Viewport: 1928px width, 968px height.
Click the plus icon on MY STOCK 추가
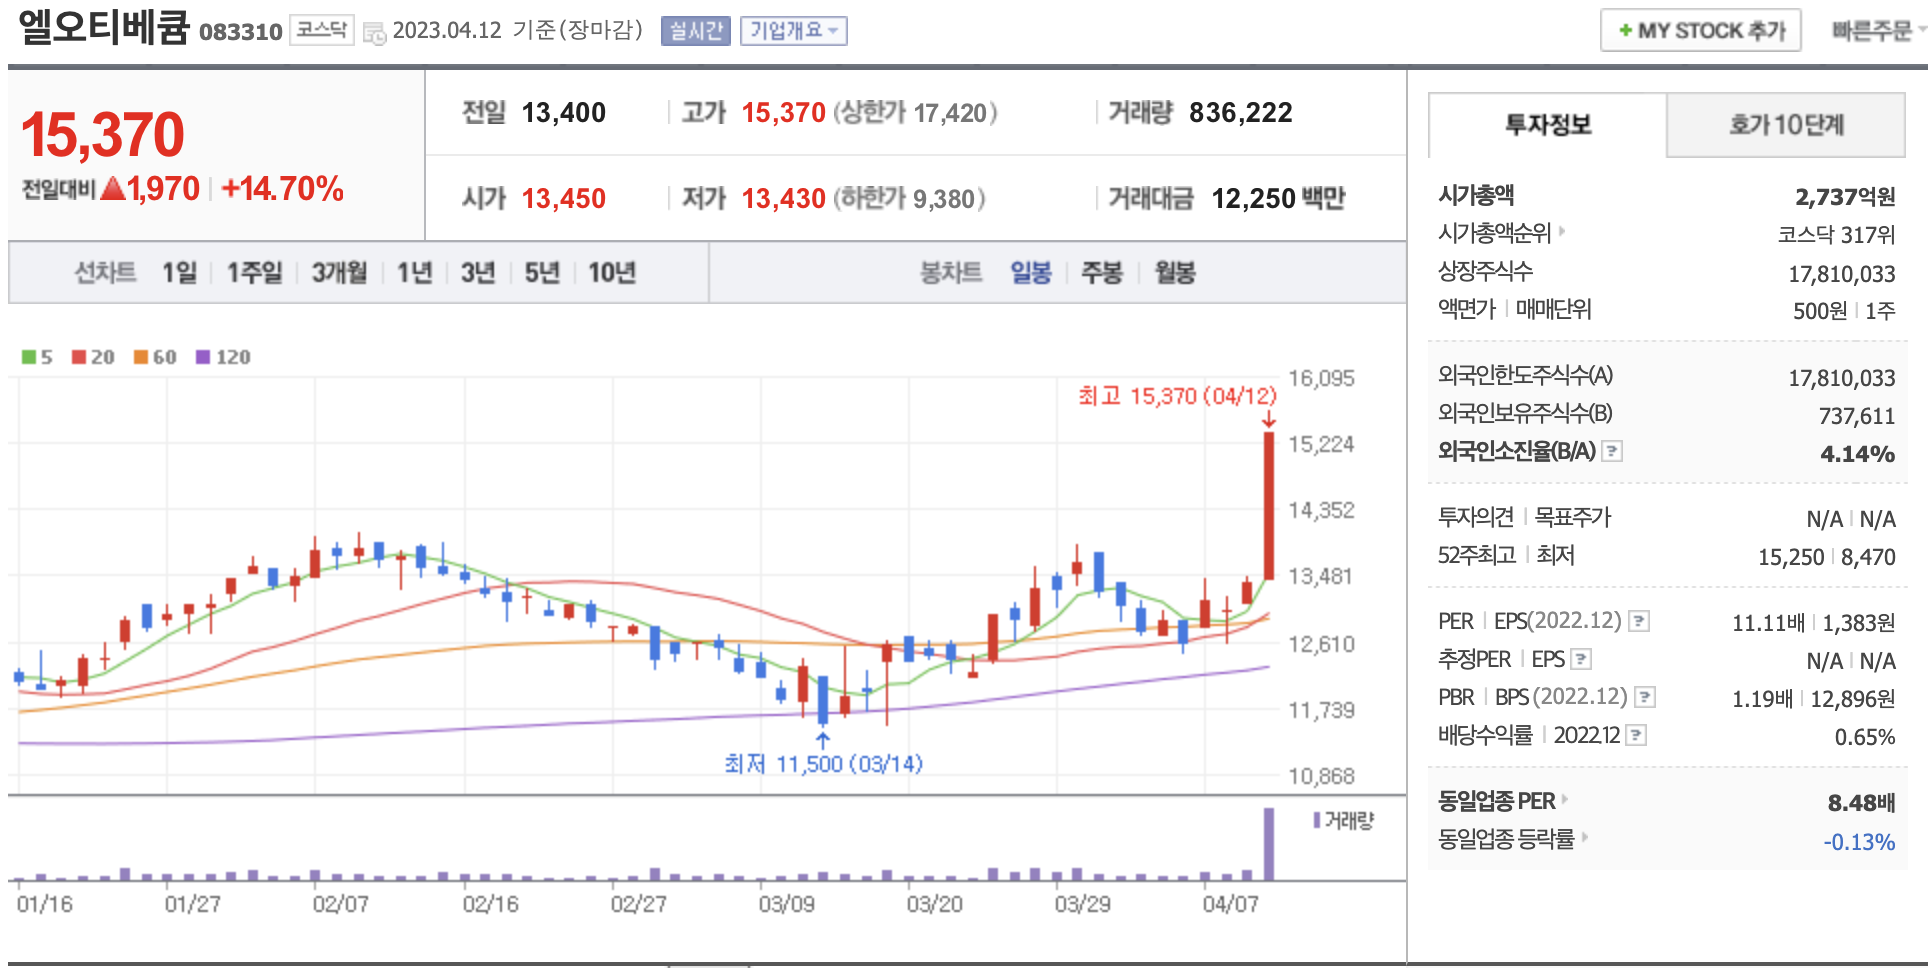(x=1625, y=31)
